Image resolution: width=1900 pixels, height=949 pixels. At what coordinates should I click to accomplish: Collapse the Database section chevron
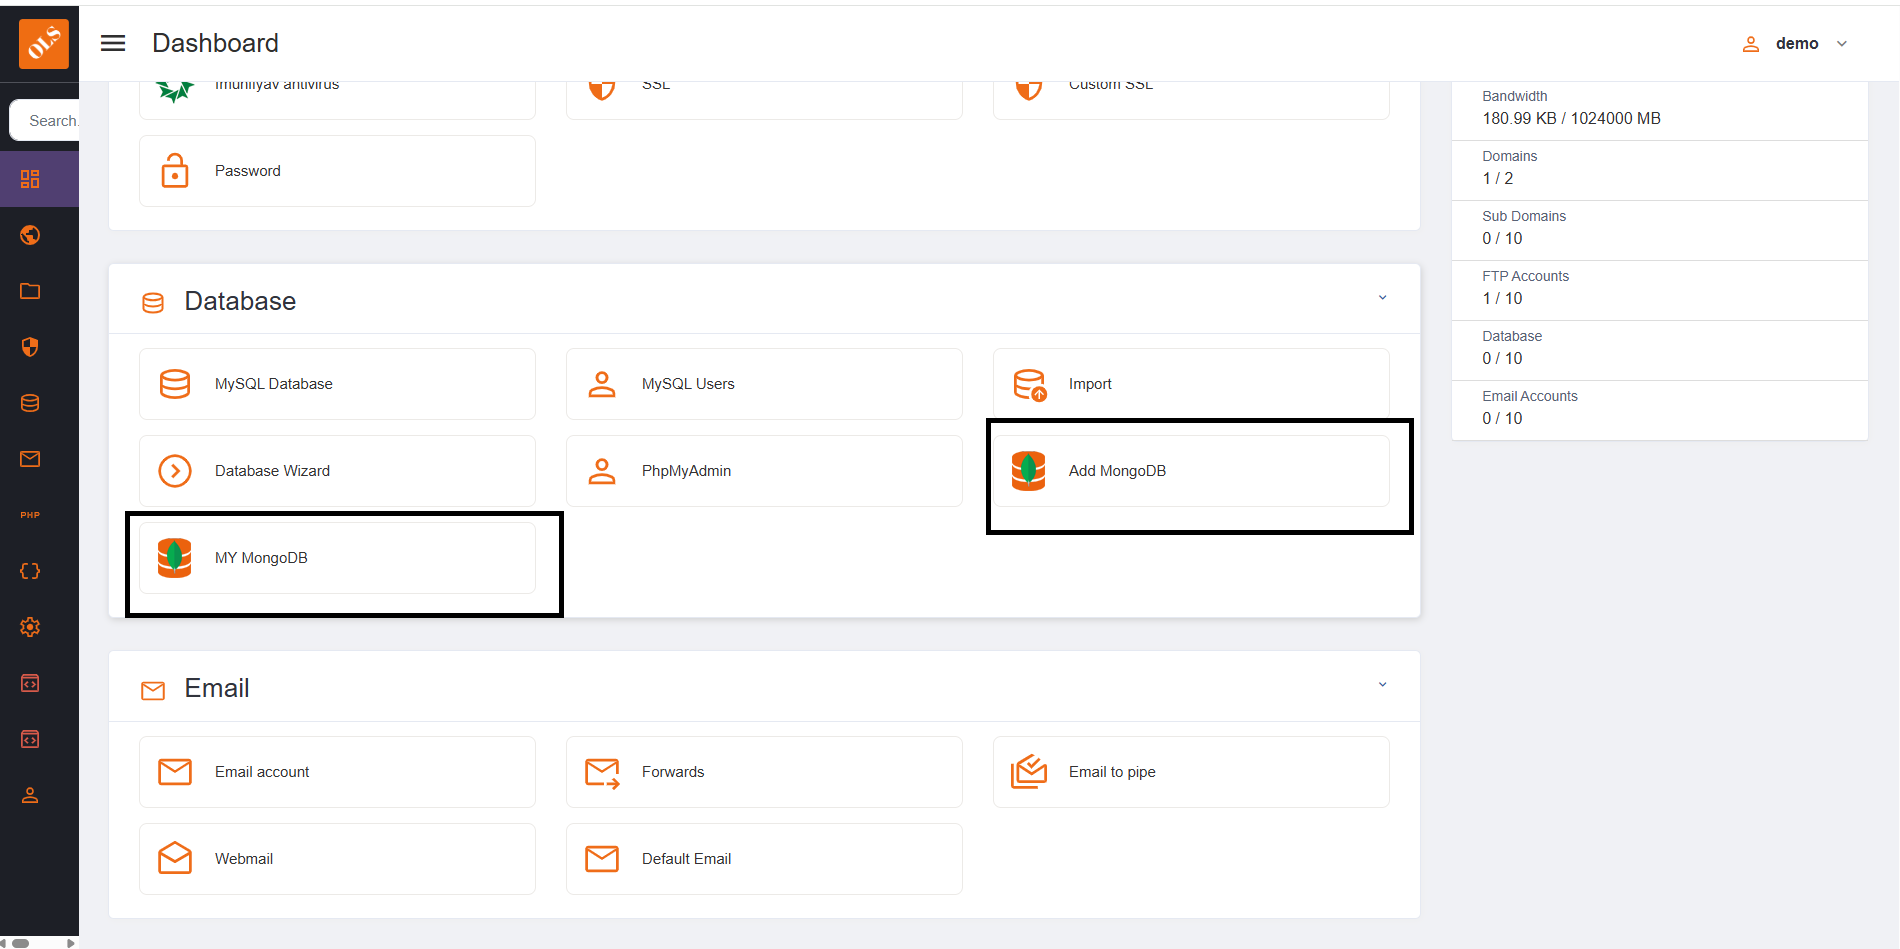(1382, 298)
